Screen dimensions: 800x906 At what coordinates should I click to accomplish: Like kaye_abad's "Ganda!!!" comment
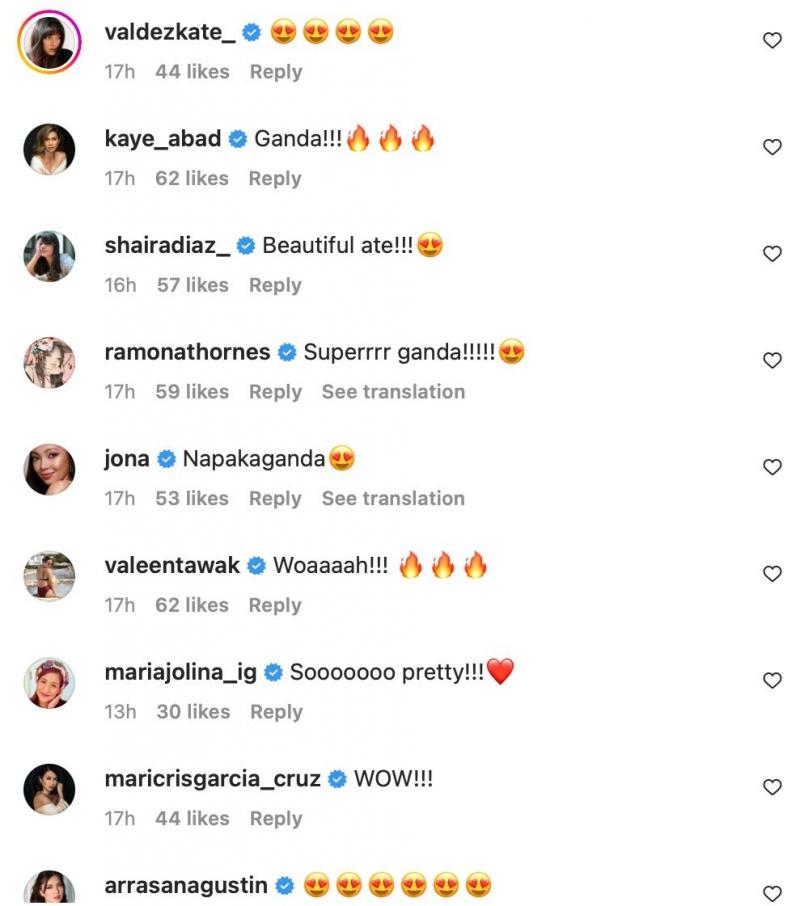coord(771,147)
